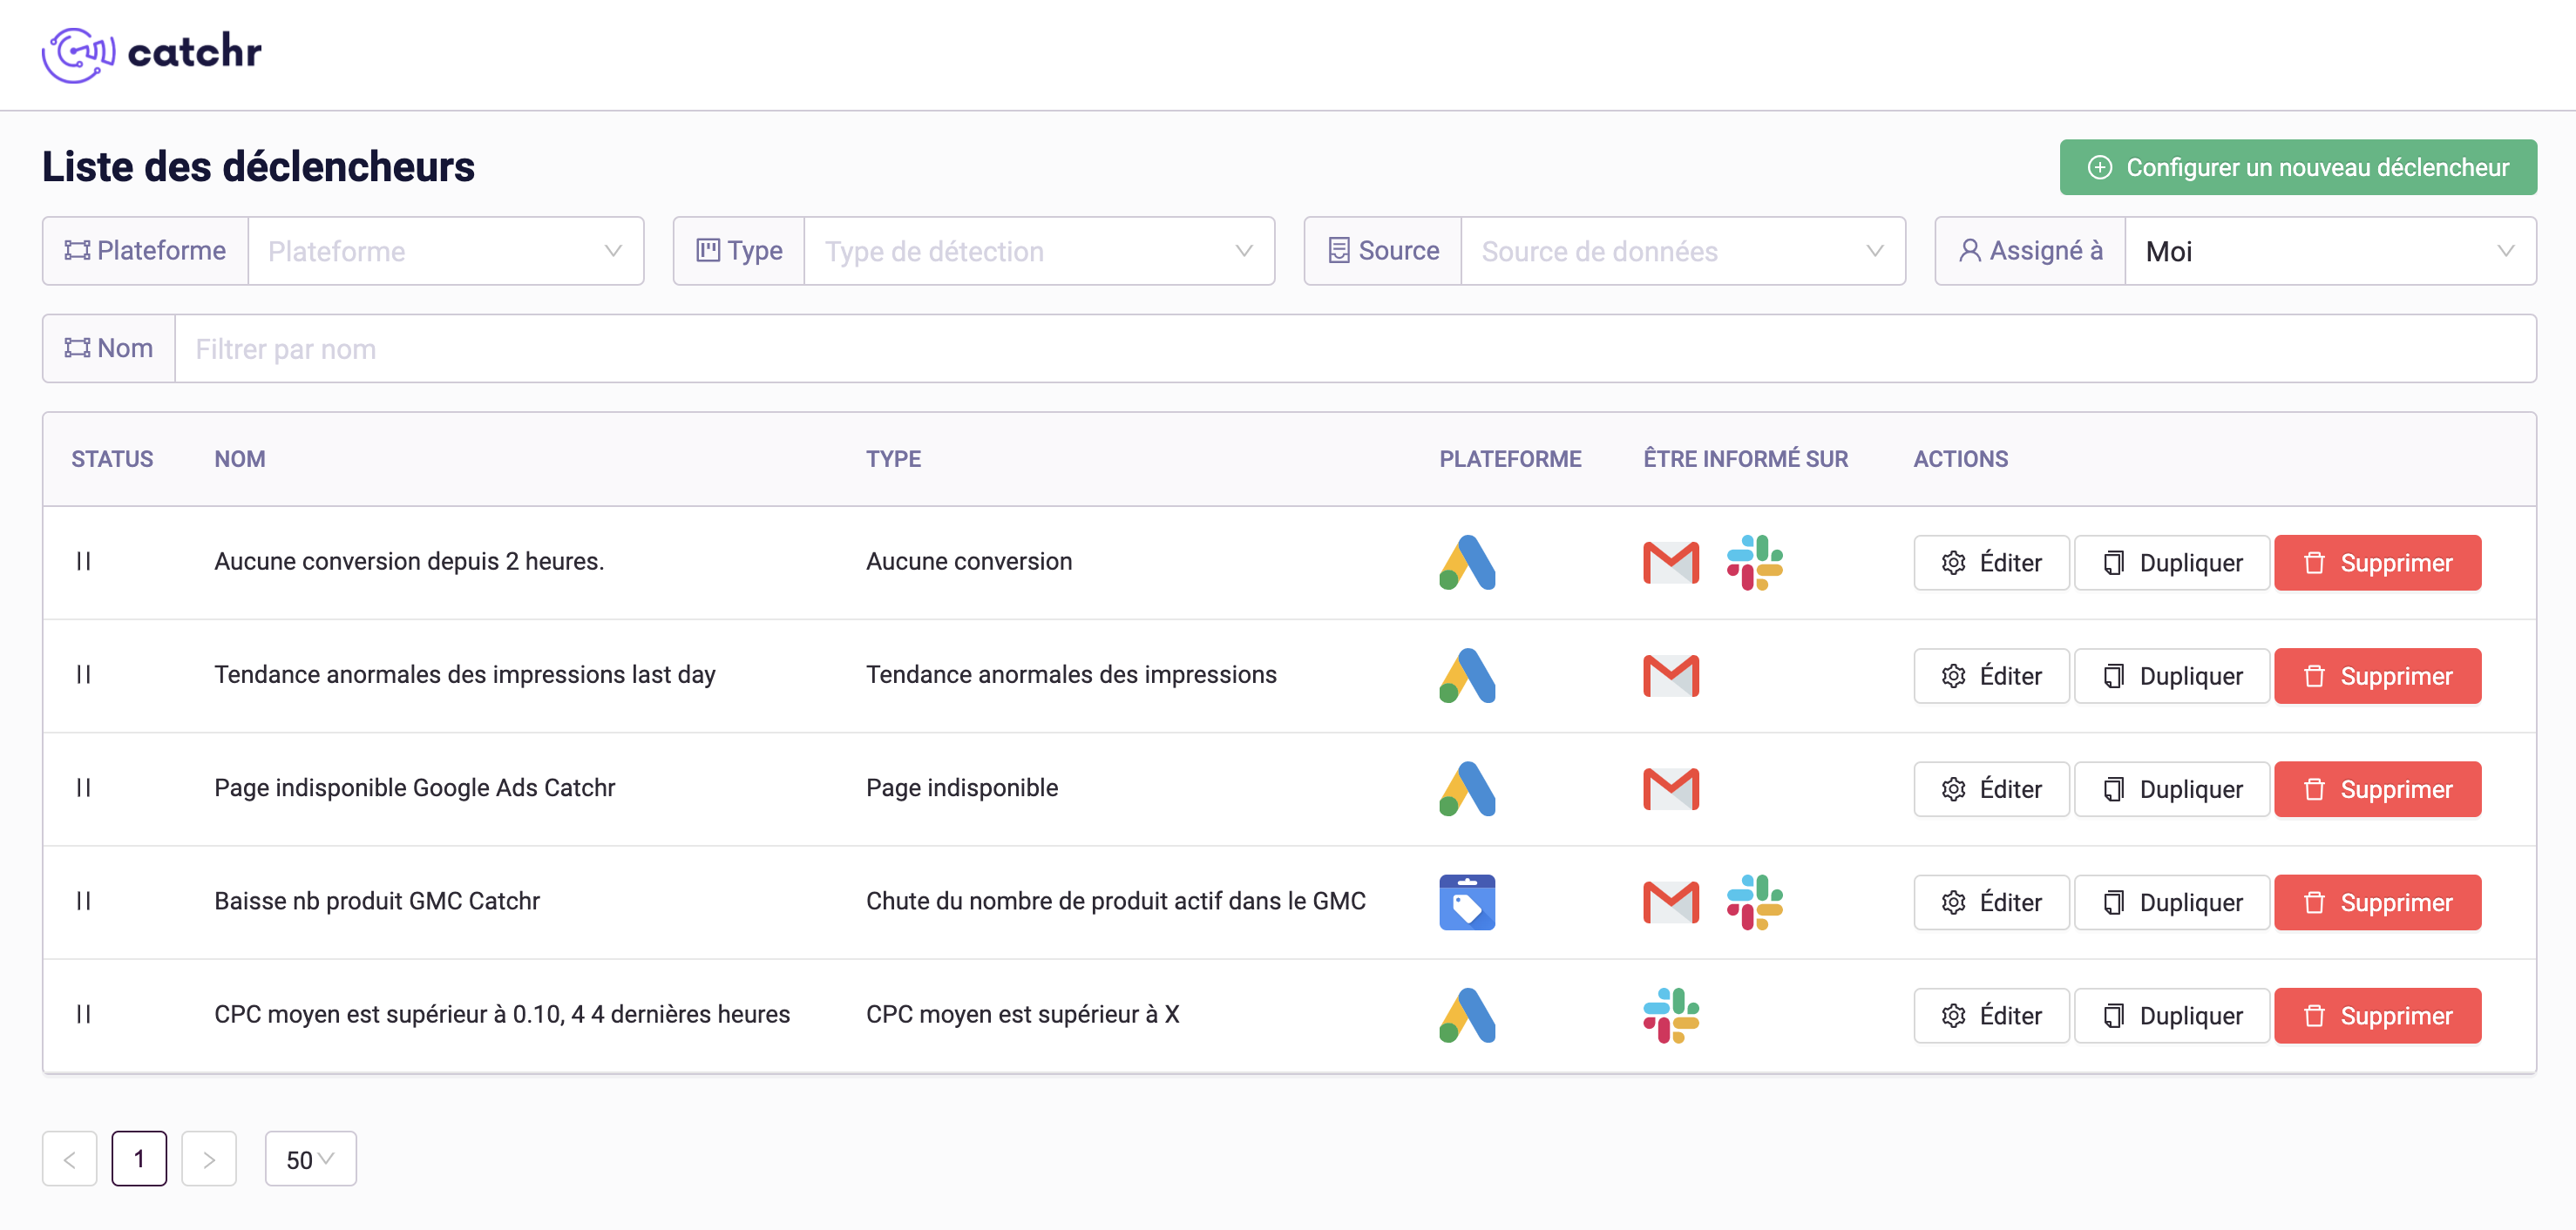The image size is (2576, 1230).
Task: Click Merchant Center icon in Baisse nb produit row
Action: (1467, 902)
